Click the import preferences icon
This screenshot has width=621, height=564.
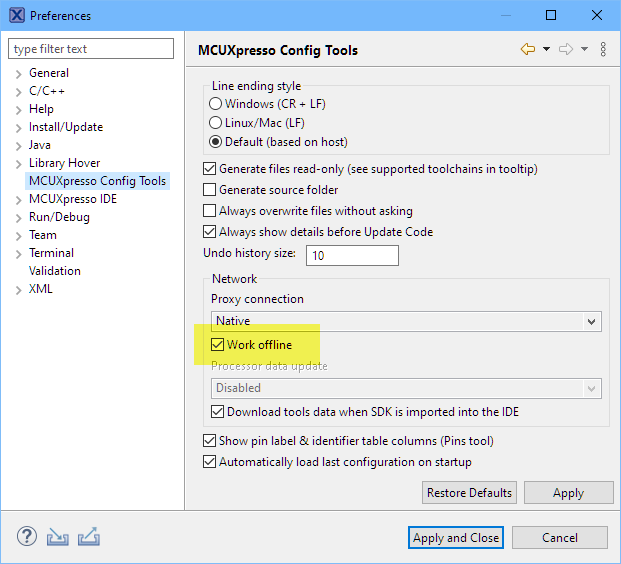pyautogui.click(x=57, y=537)
